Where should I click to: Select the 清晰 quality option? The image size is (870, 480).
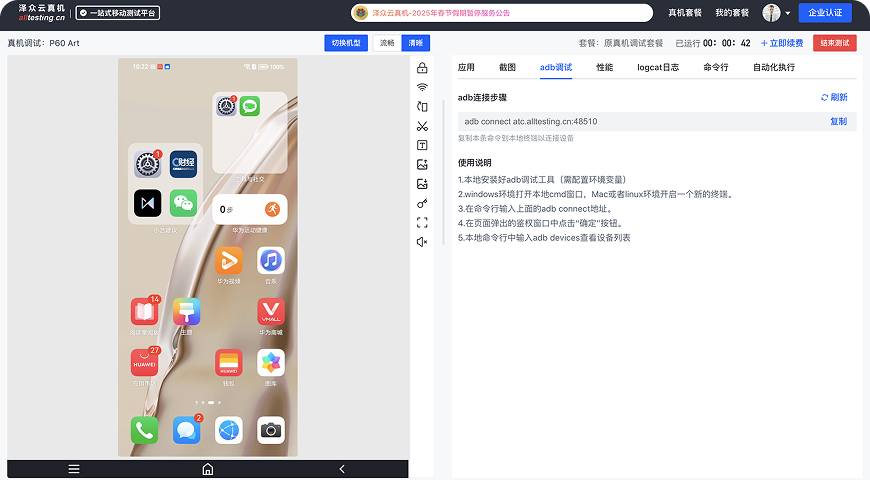coord(415,43)
